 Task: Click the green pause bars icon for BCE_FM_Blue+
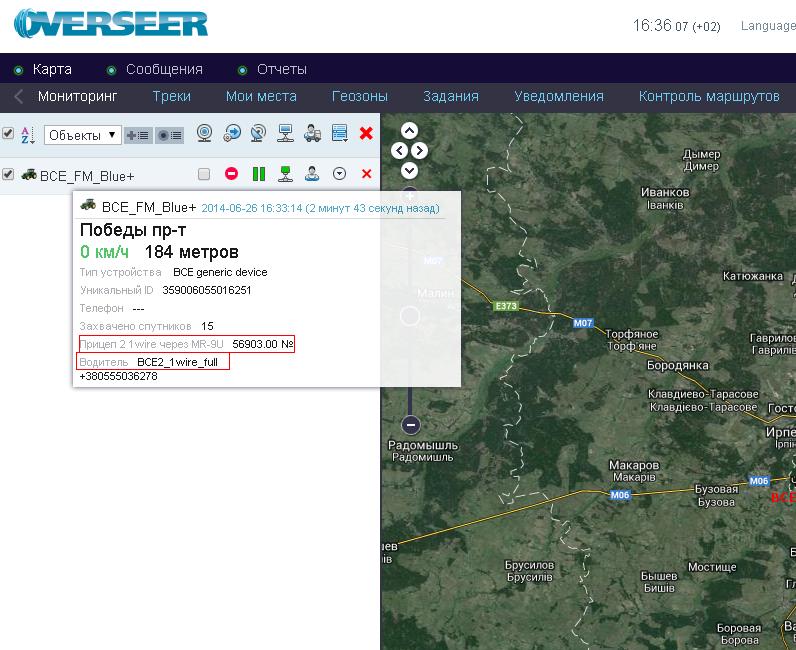click(259, 174)
